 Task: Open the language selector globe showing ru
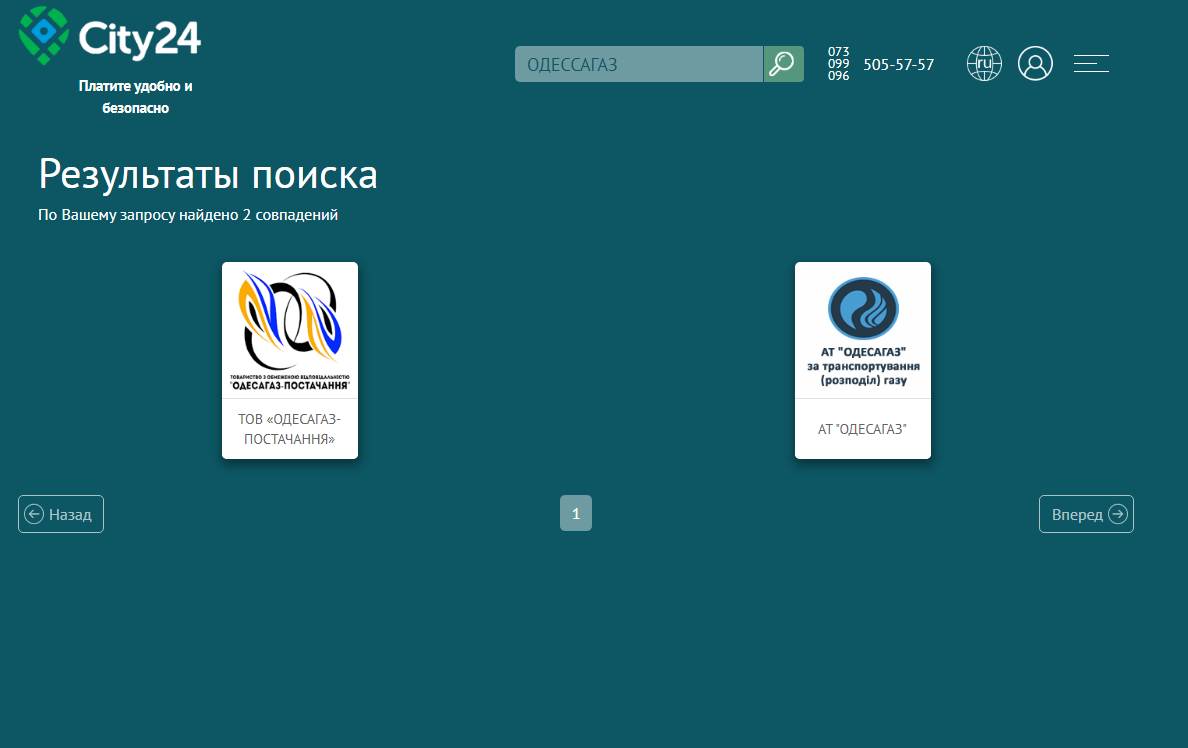coord(984,63)
